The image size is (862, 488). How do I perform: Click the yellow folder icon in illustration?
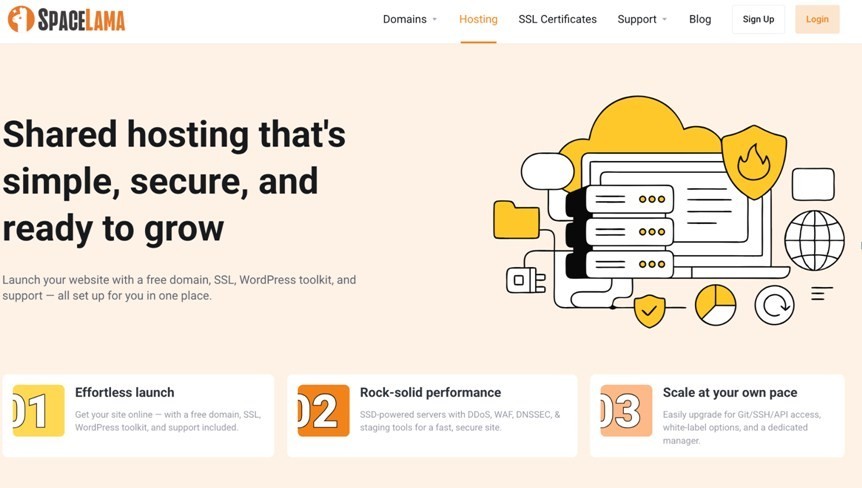516,220
